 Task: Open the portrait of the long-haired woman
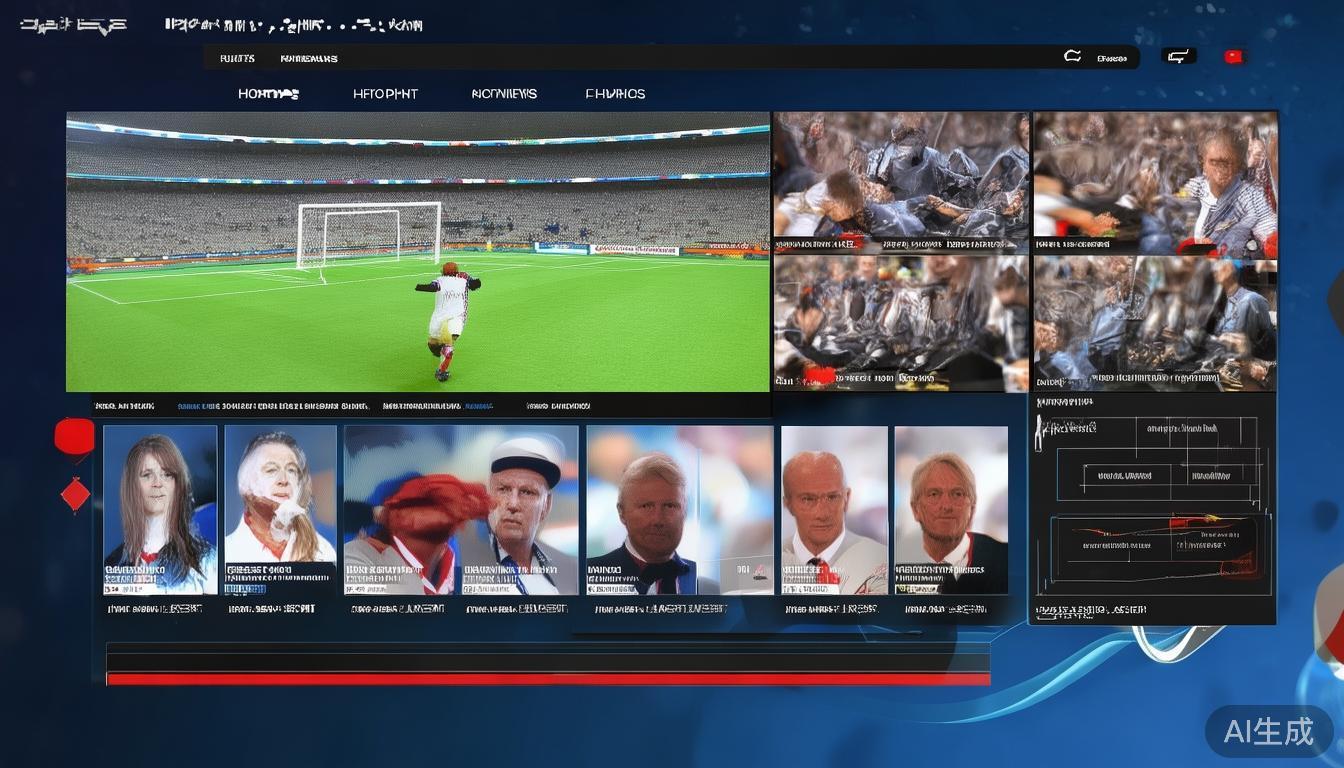(160, 509)
